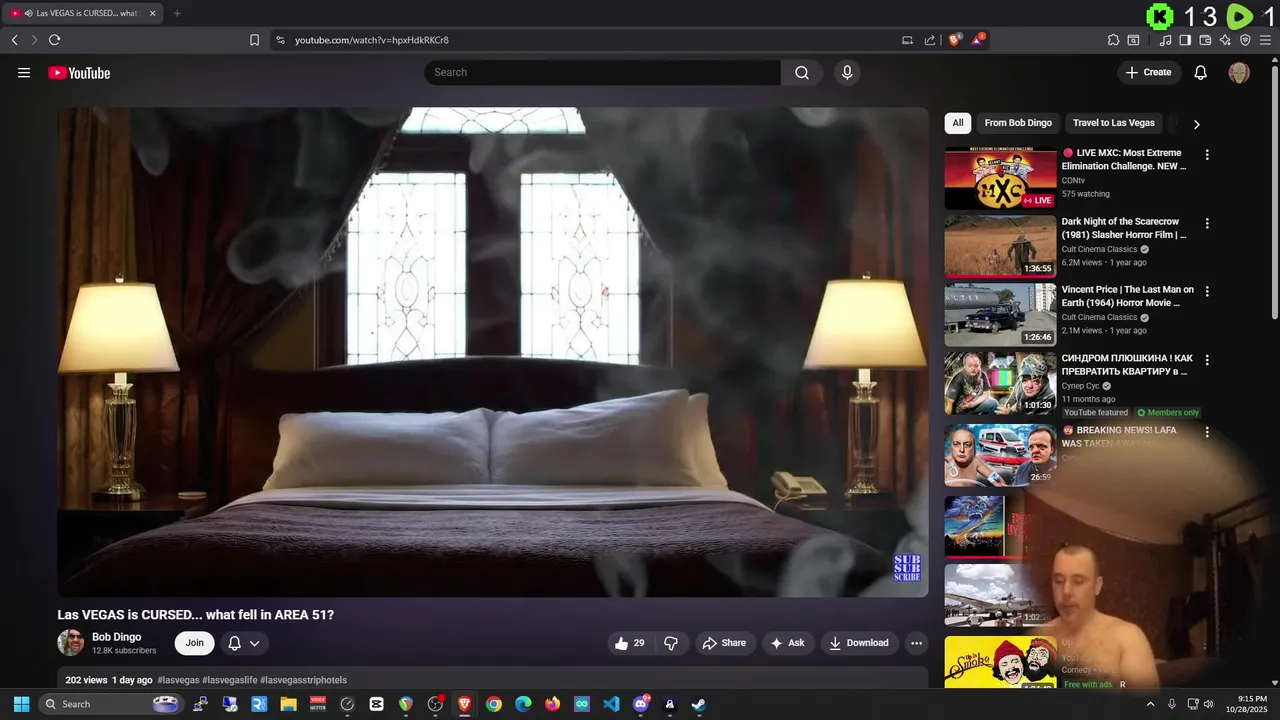This screenshot has height=720, width=1280.
Task: Click into the YouTube search field
Action: [x=602, y=72]
